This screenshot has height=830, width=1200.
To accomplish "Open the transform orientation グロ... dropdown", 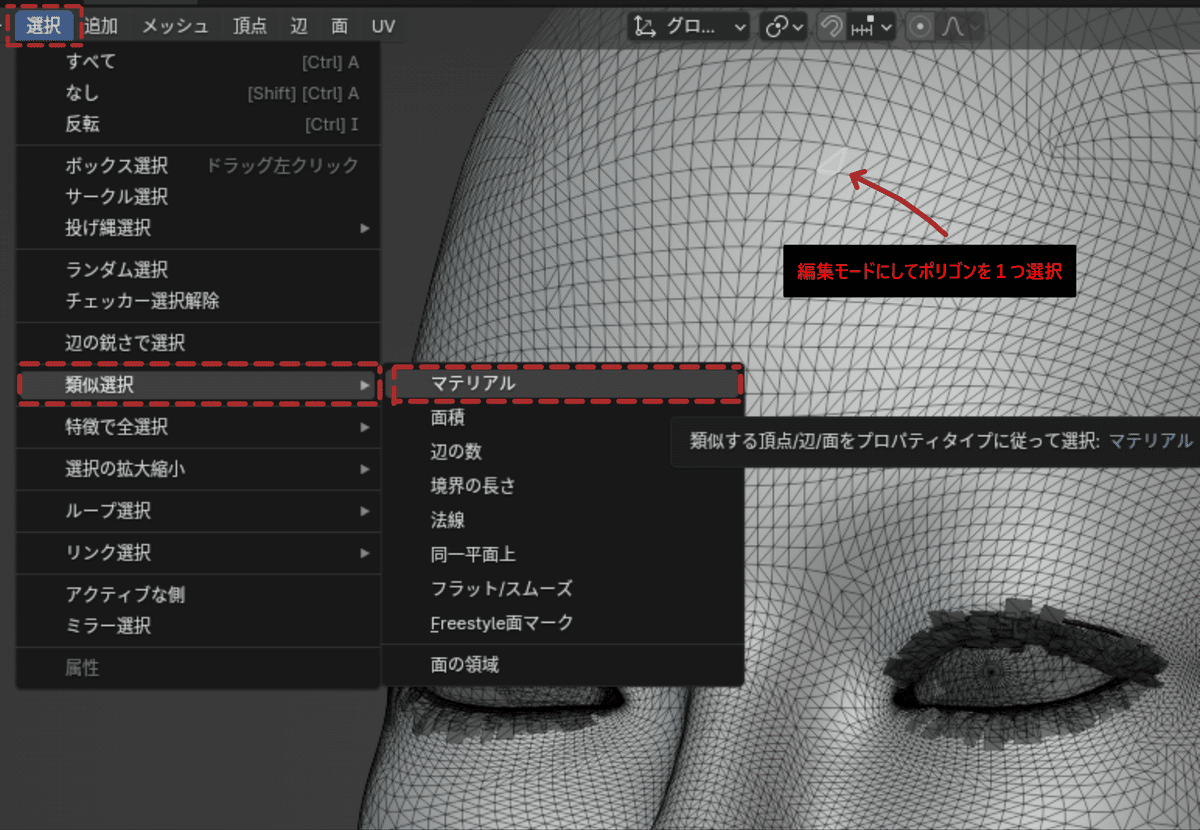I will click(x=690, y=27).
